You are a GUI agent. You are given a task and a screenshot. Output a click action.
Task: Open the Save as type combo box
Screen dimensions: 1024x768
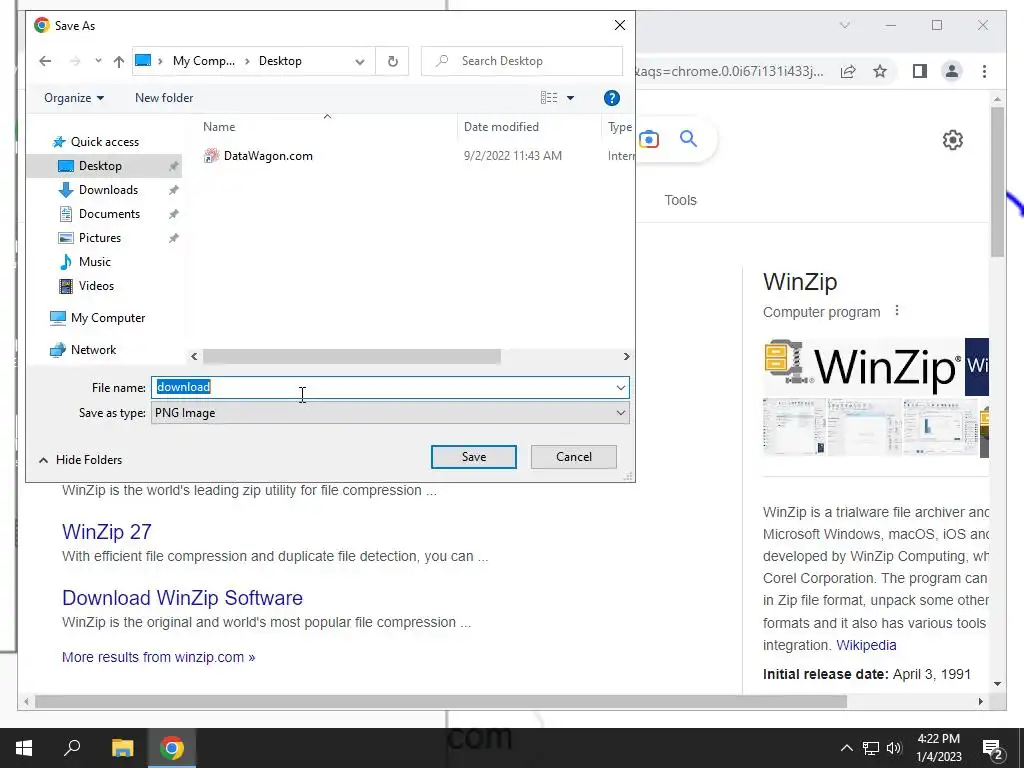click(390, 413)
